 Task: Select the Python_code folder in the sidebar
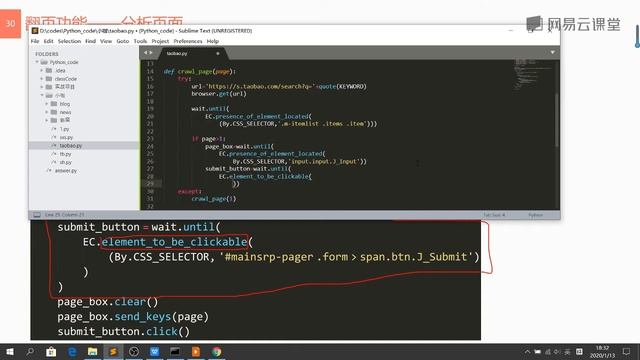(x=64, y=62)
